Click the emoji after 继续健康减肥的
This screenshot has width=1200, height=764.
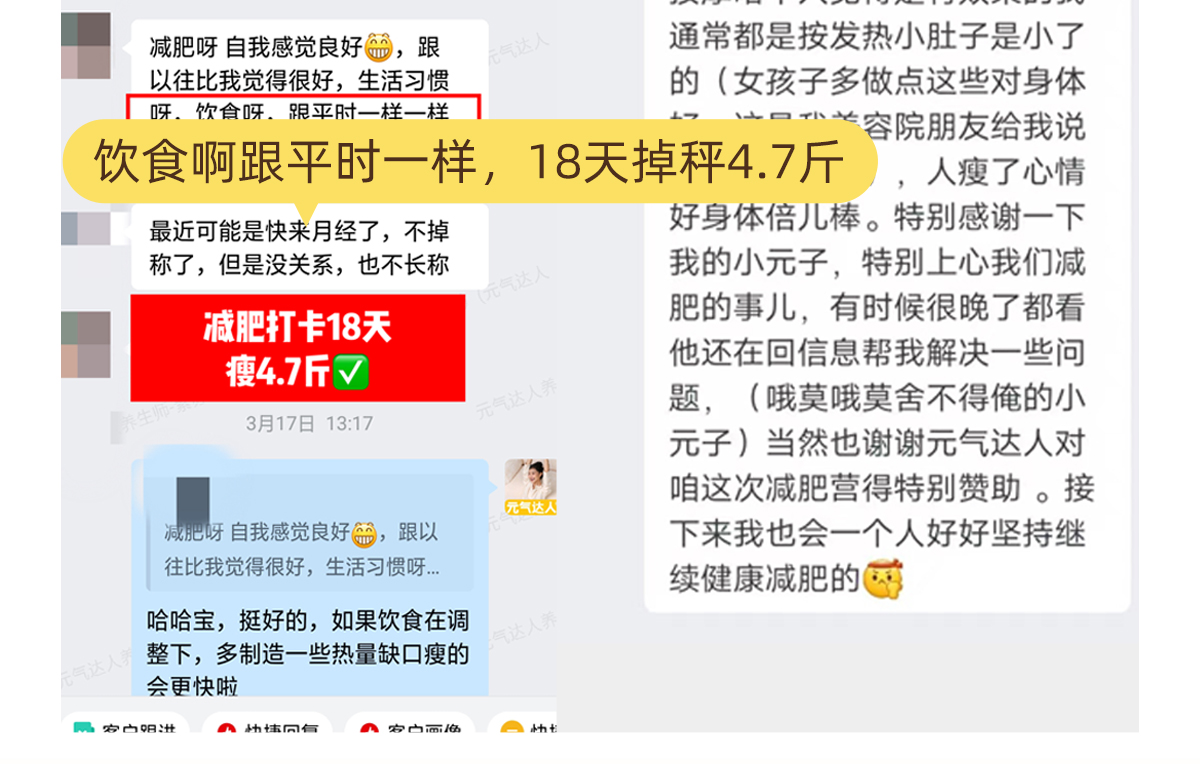(883, 579)
